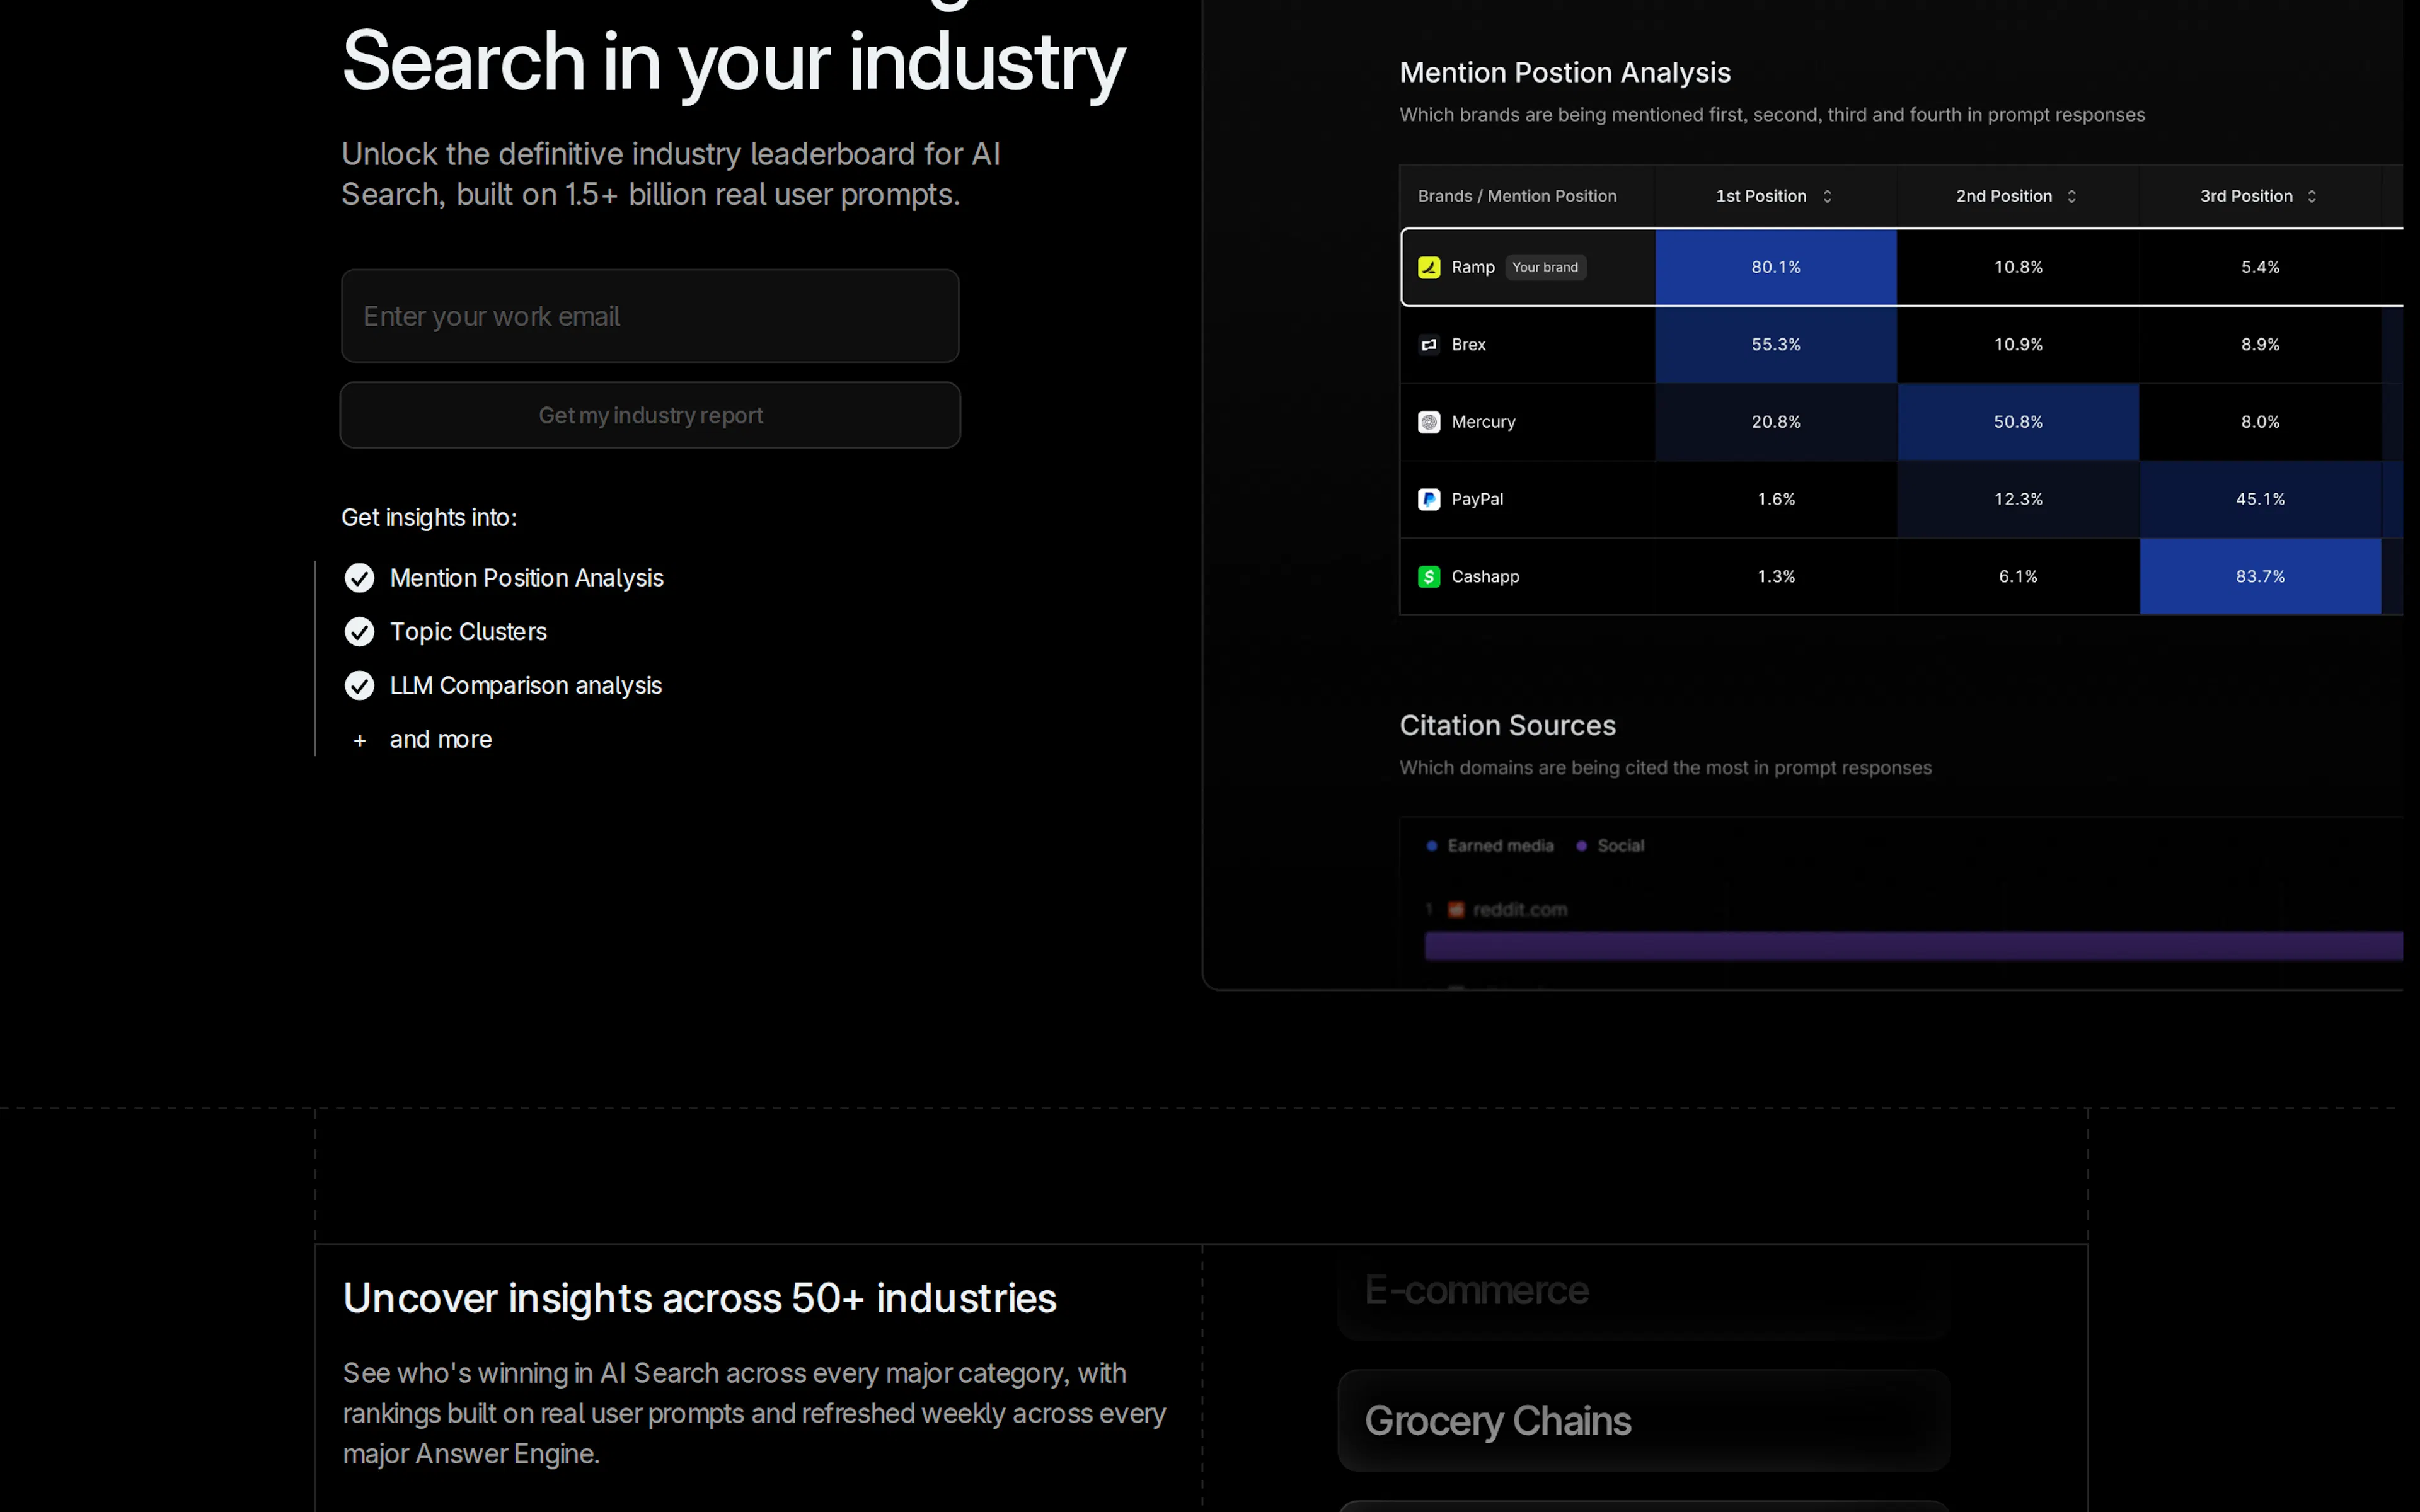The image size is (2420, 1512).
Task: Click checkmark icon beside Mention Position Analysis
Action: click(359, 578)
